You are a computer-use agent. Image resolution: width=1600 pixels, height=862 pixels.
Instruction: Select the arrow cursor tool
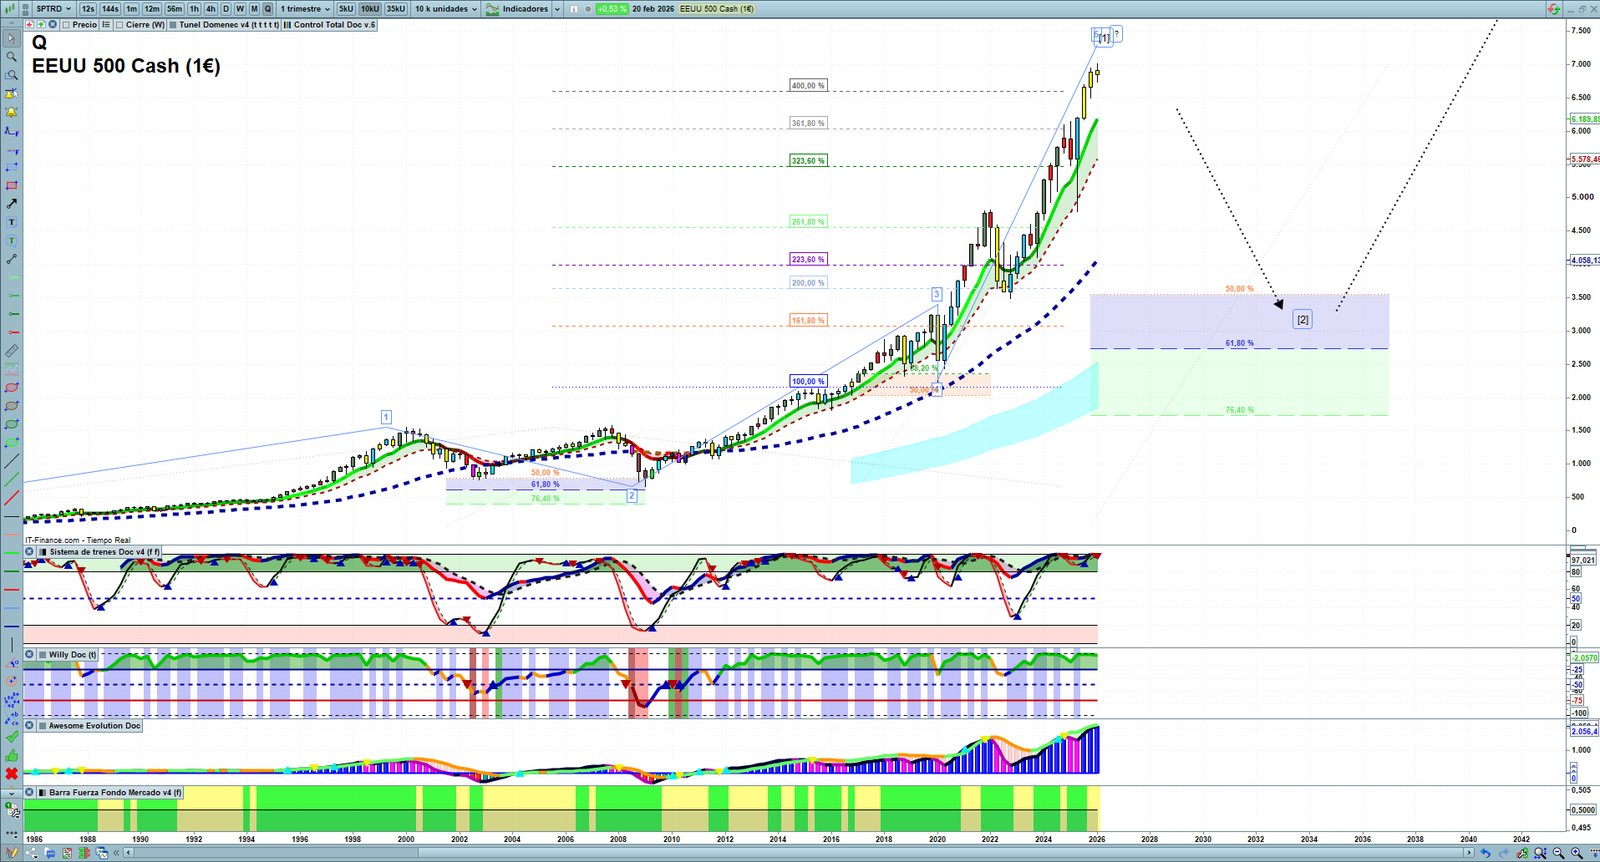(12, 39)
